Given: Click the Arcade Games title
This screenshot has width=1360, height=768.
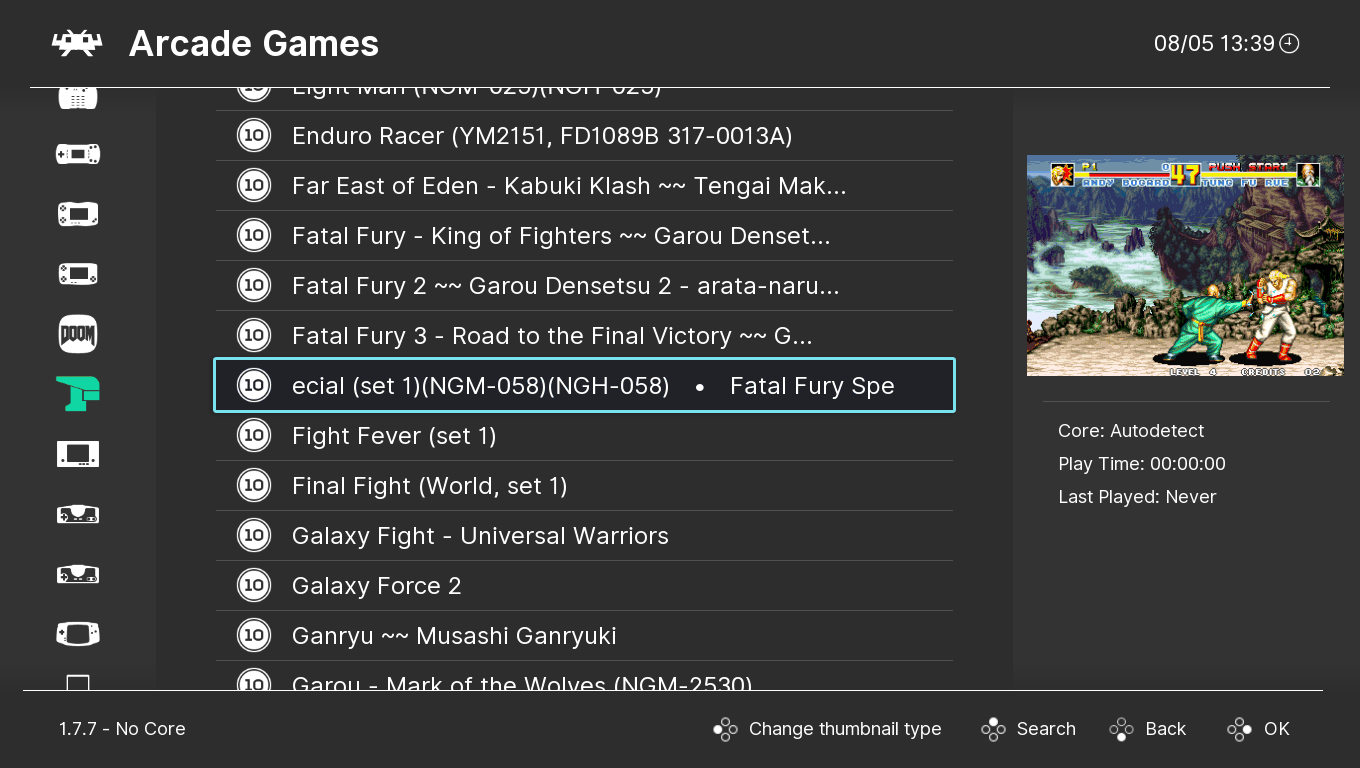Looking at the screenshot, I should coord(254,43).
